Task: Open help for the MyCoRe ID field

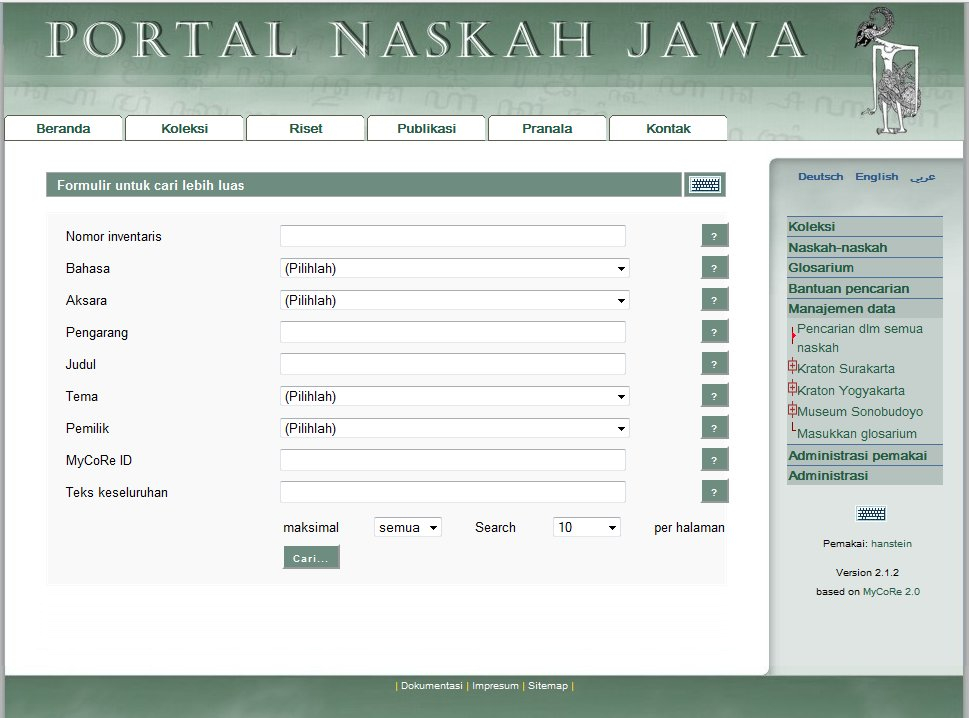Action: (x=714, y=460)
